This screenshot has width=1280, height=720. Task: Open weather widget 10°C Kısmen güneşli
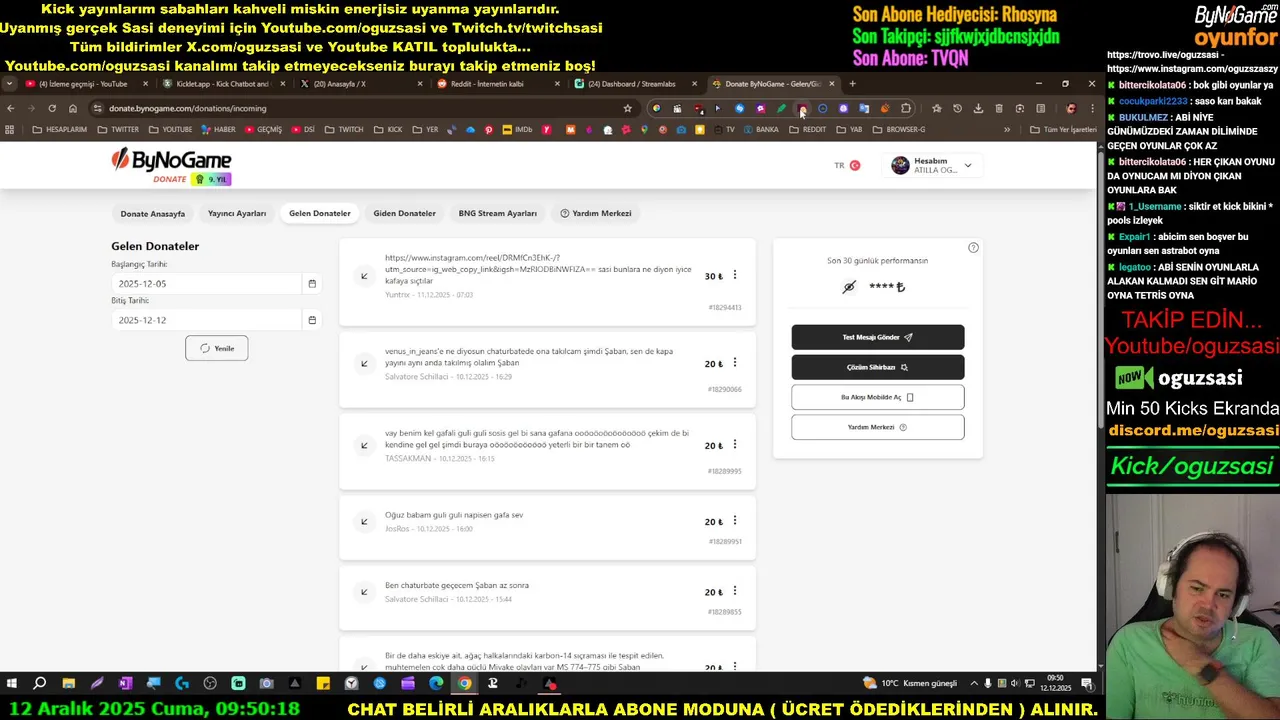(x=912, y=683)
